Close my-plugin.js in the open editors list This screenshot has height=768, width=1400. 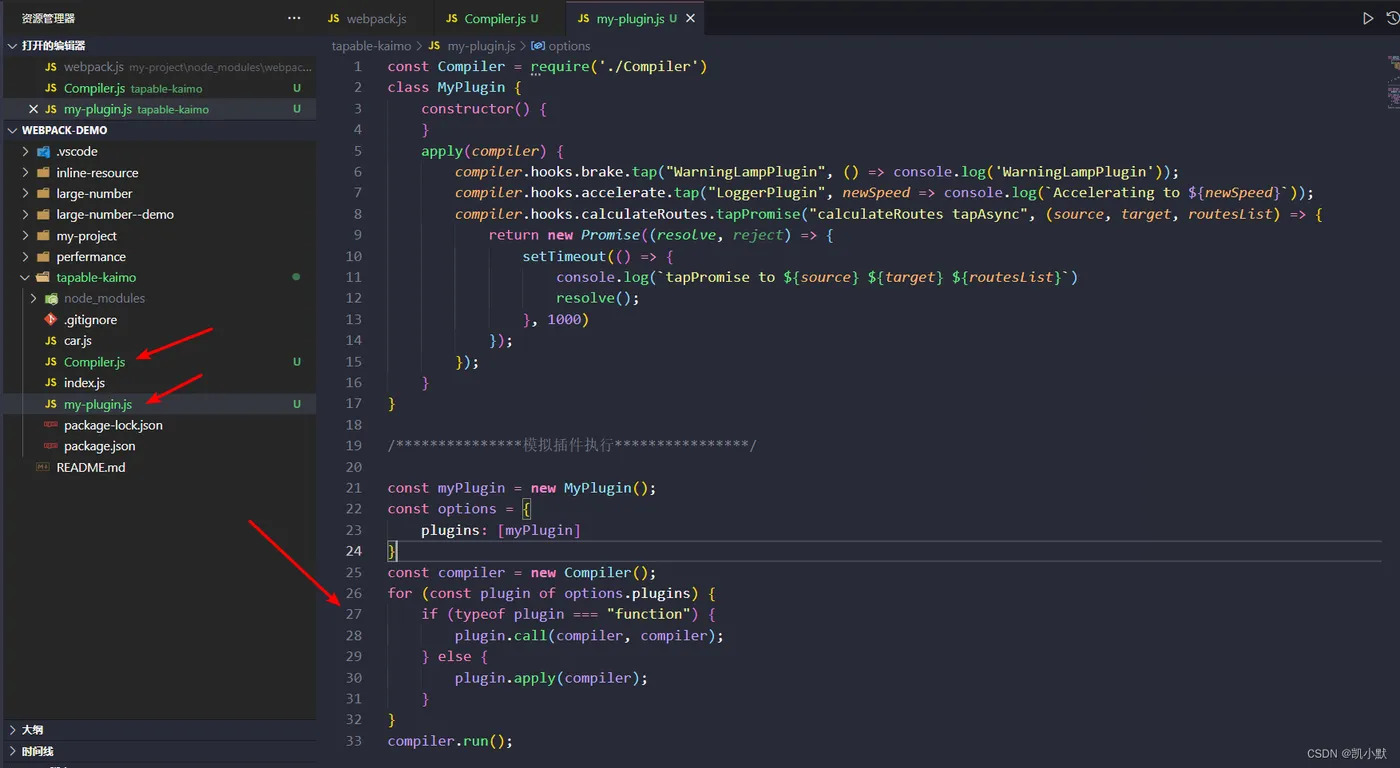click(x=33, y=109)
